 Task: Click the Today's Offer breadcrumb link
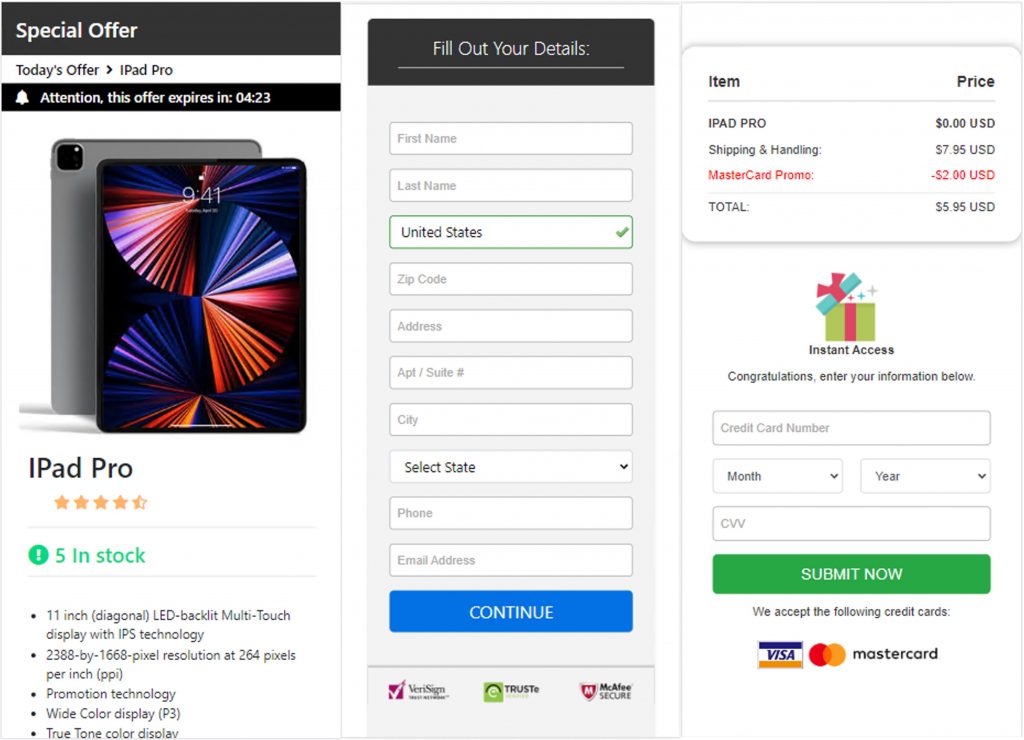pyautogui.click(x=57, y=70)
